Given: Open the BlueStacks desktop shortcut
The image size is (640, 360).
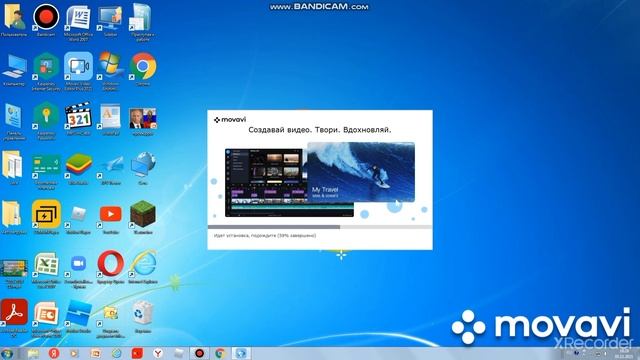Looking at the screenshot, I should point(78,165).
